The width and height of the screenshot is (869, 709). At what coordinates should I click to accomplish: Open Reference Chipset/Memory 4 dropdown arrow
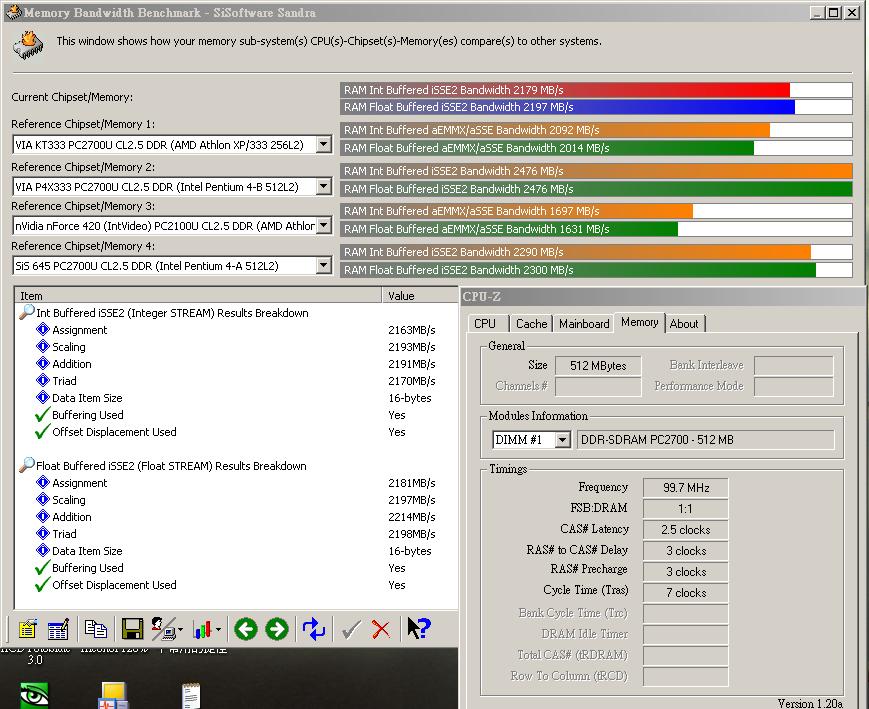click(323, 266)
